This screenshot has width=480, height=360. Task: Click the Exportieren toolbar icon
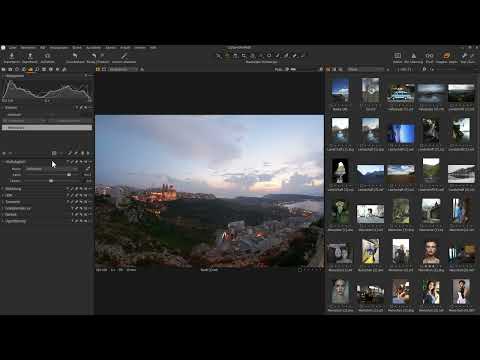[30, 56]
